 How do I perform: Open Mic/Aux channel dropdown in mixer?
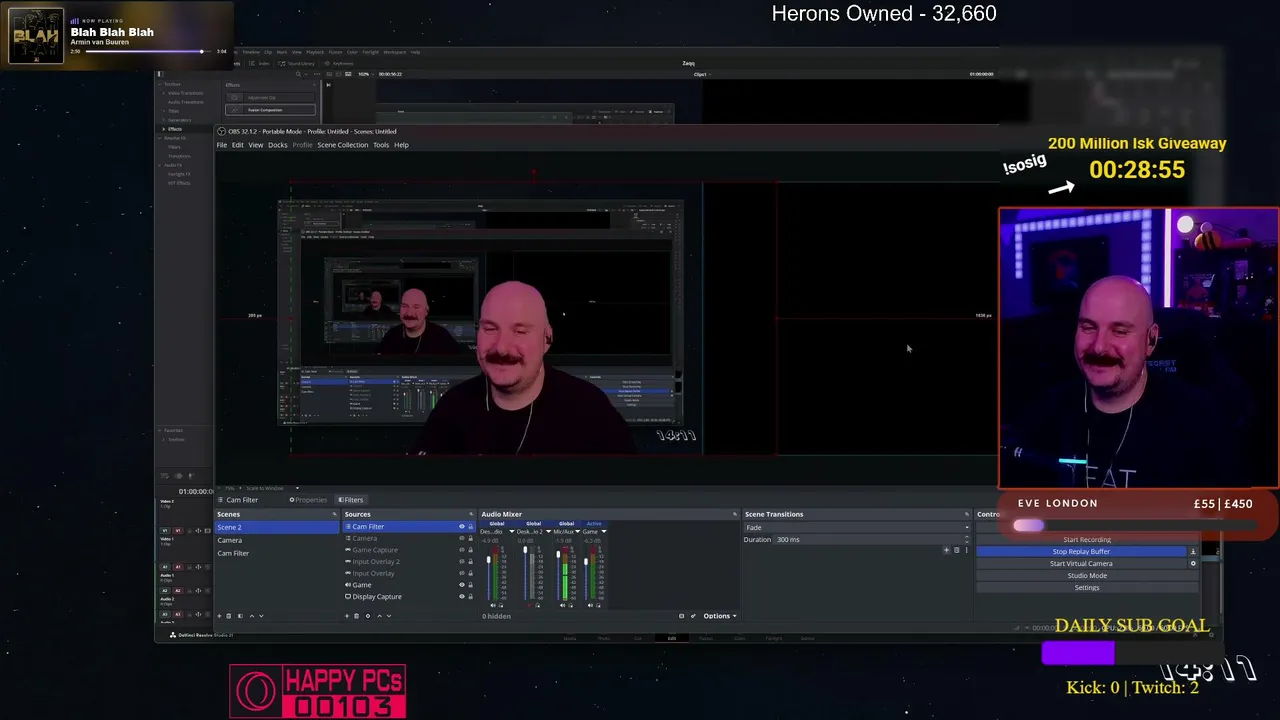579,532
